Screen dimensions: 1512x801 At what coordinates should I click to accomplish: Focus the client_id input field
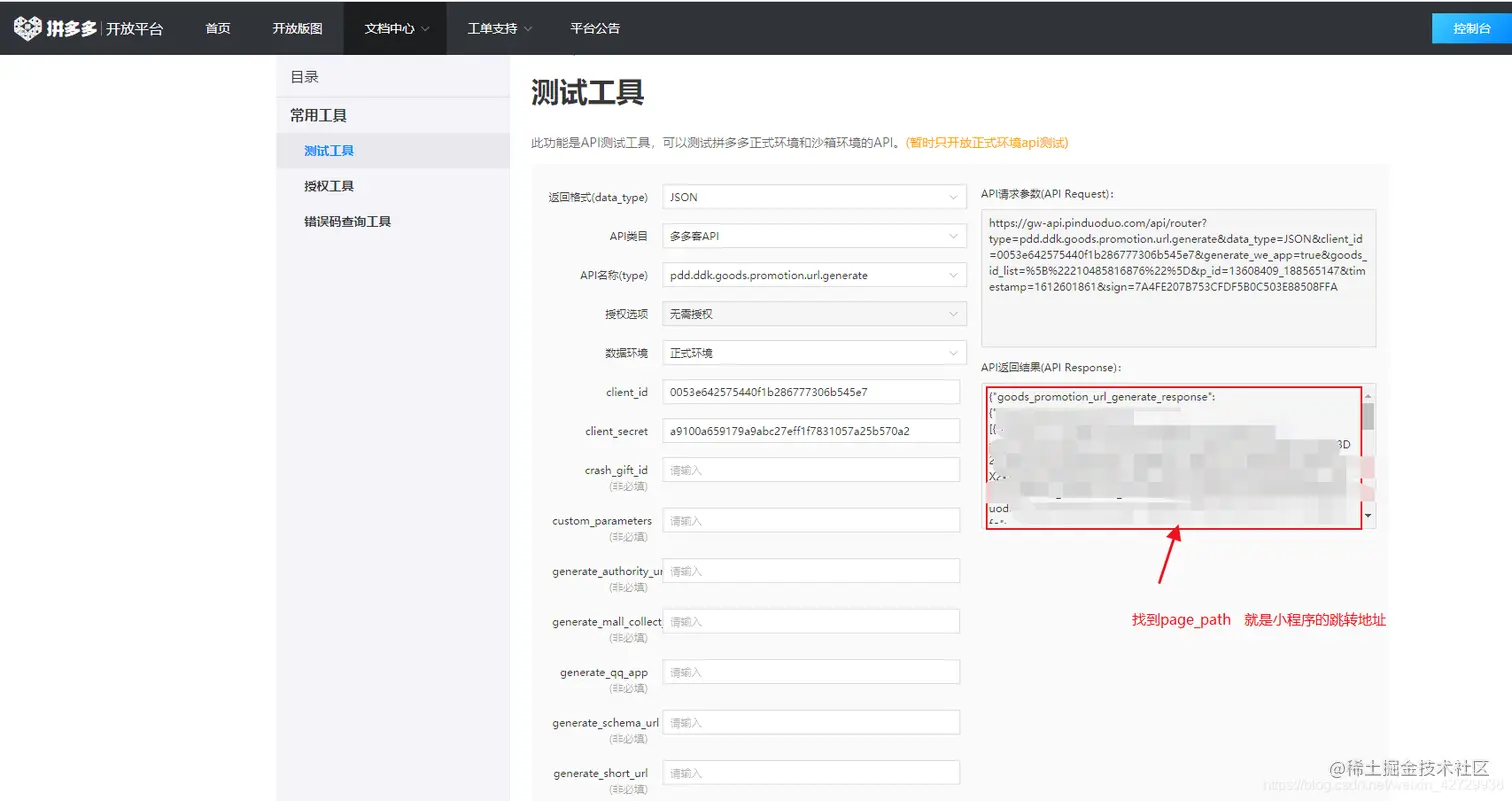tap(811, 392)
